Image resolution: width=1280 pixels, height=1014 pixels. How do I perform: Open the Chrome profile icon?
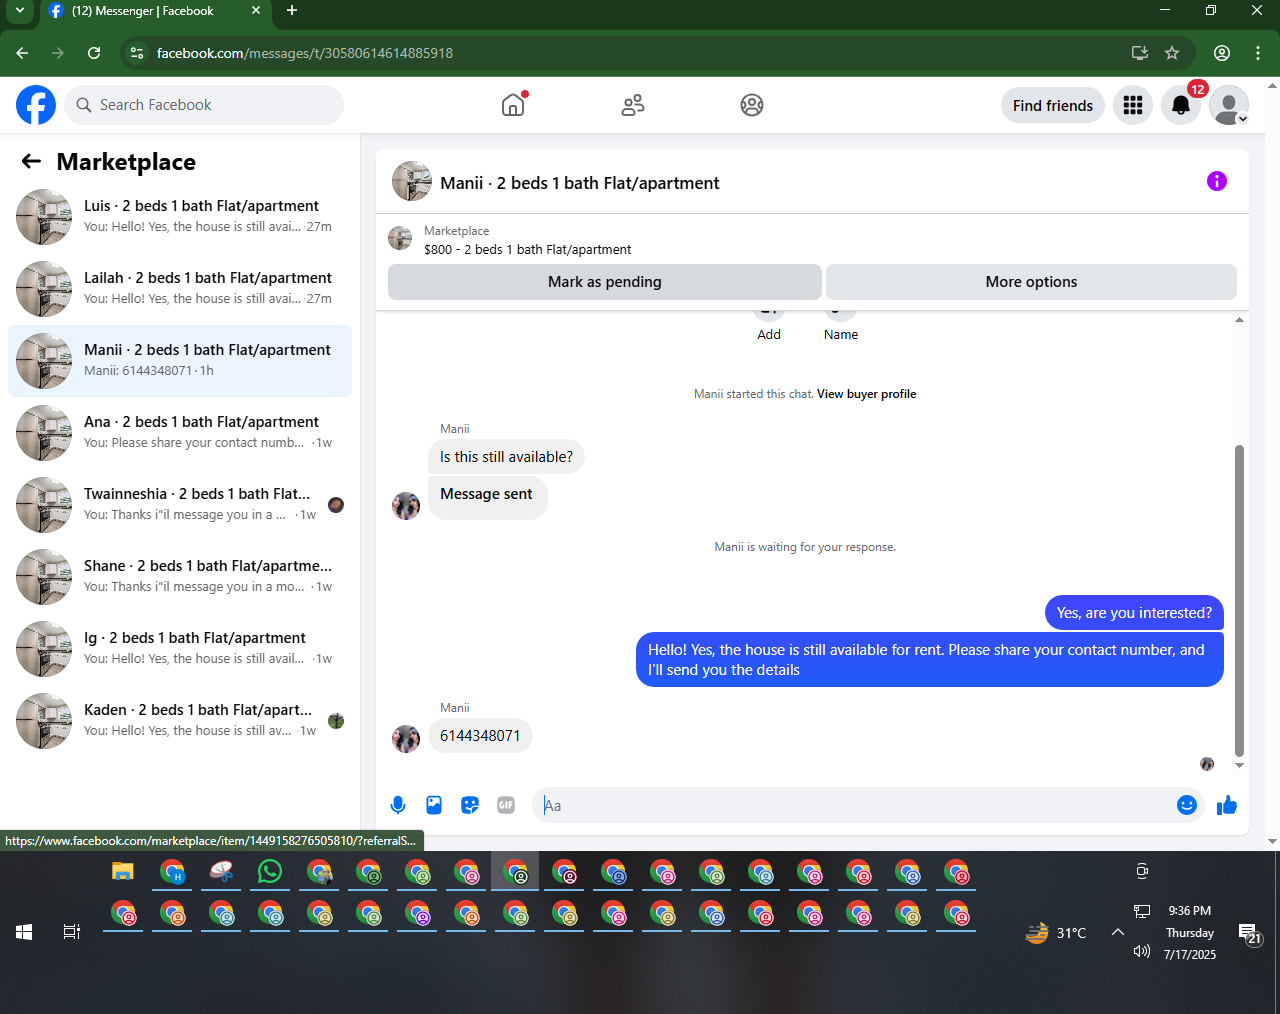click(1222, 53)
